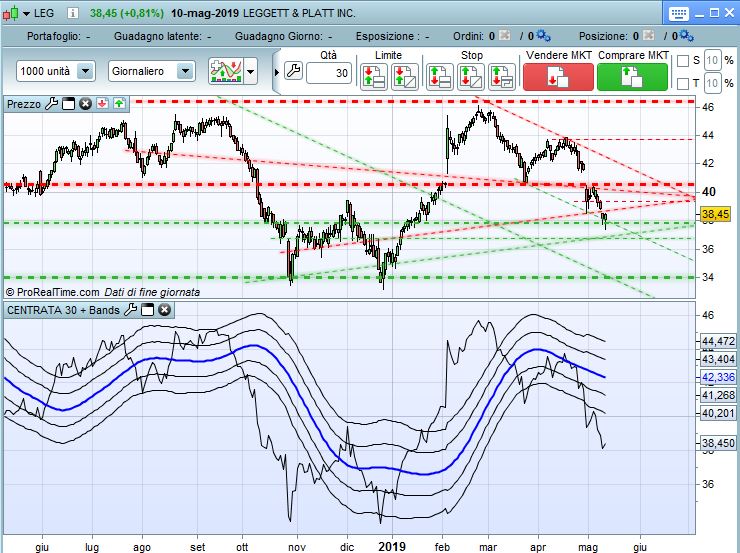Click the 38,45 current price label
This screenshot has width=740, height=553.
coord(715,215)
